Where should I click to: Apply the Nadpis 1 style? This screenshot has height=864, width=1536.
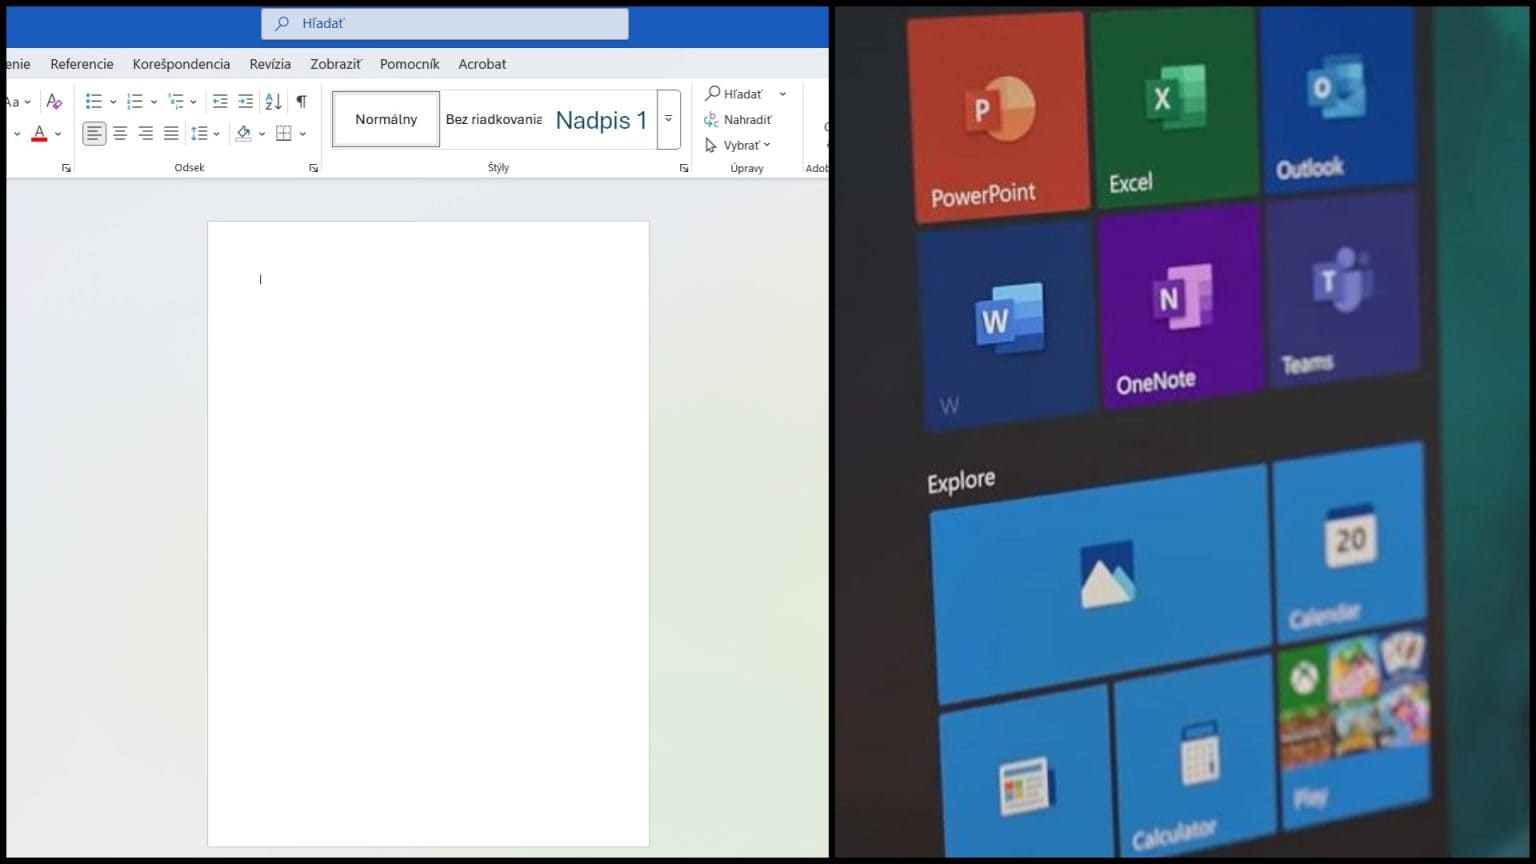click(601, 120)
